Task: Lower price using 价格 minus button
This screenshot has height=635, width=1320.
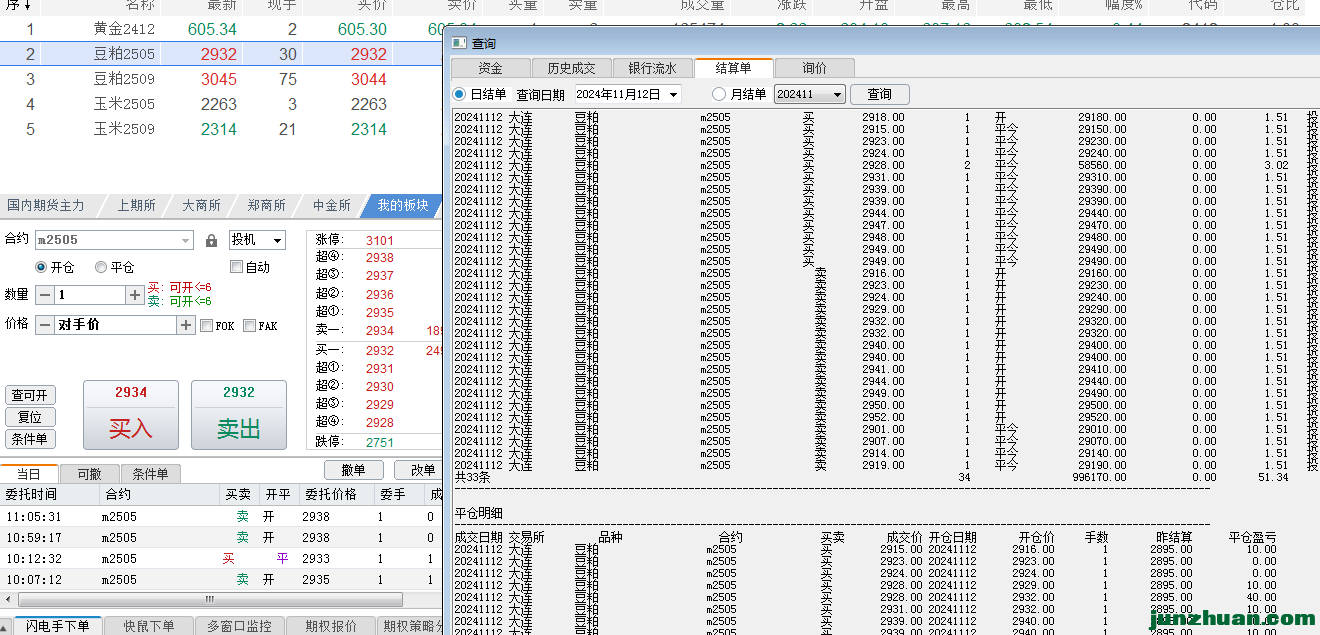Action: pyautogui.click(x=45, y=325)
